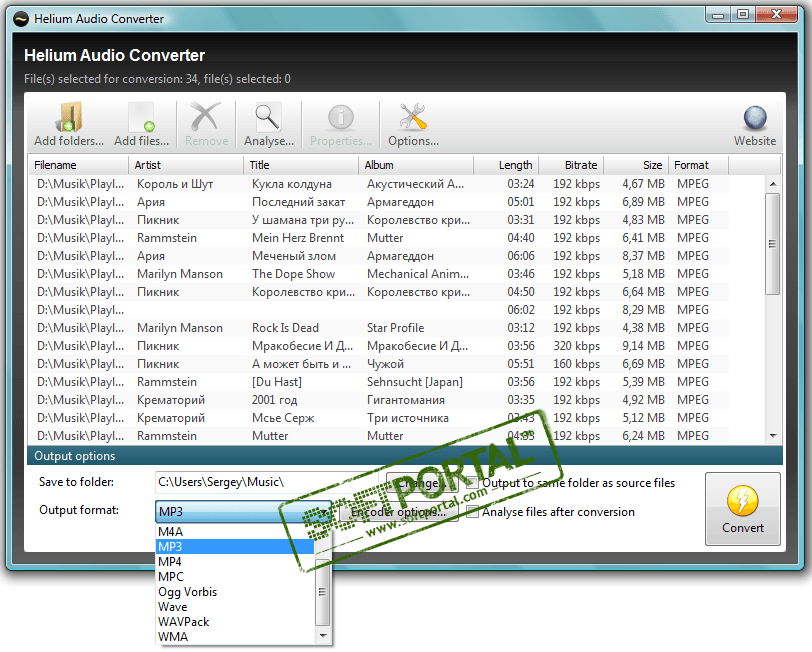The width and height of the screenshot is (812, 652).
Task: Choose MP3 in the format list
Action: click(x=235, y=547)
